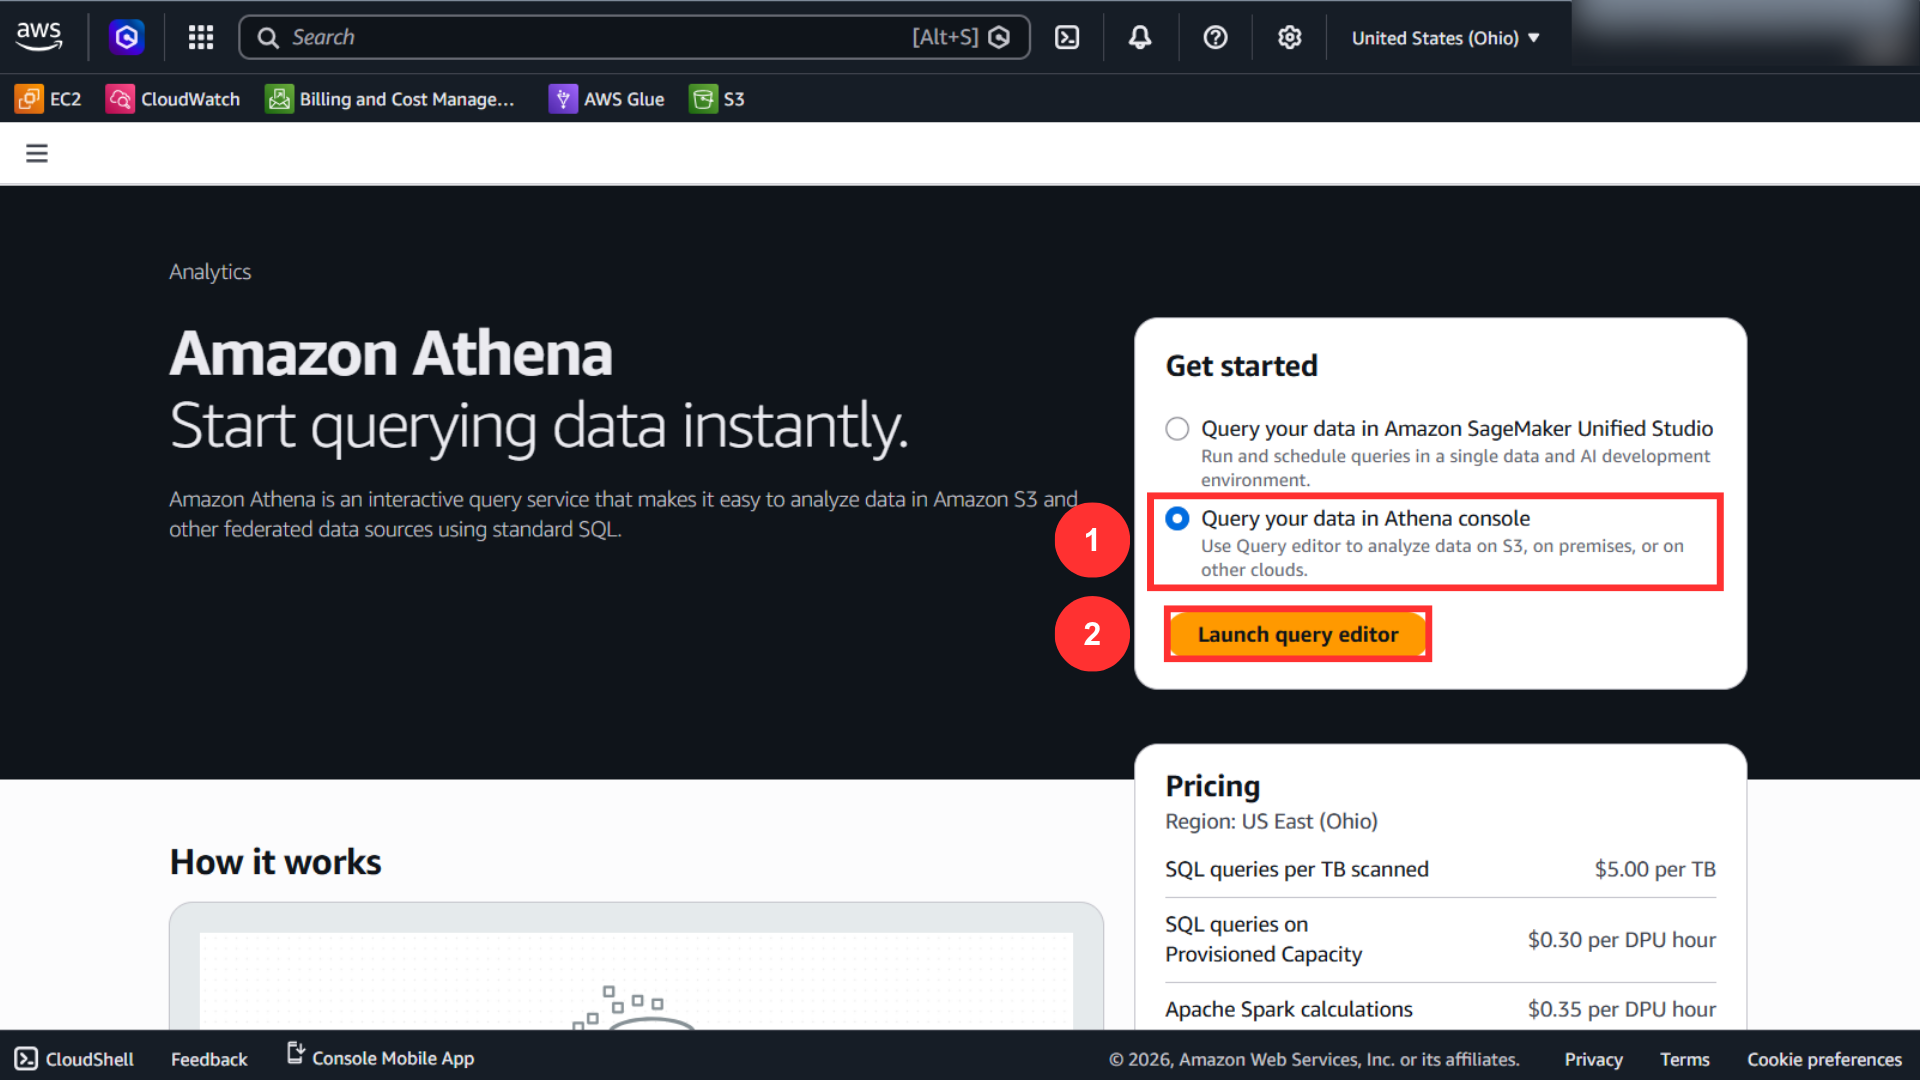Open the services grid menu icon
1920x1080 pixels.
click(x=201, y=37)
